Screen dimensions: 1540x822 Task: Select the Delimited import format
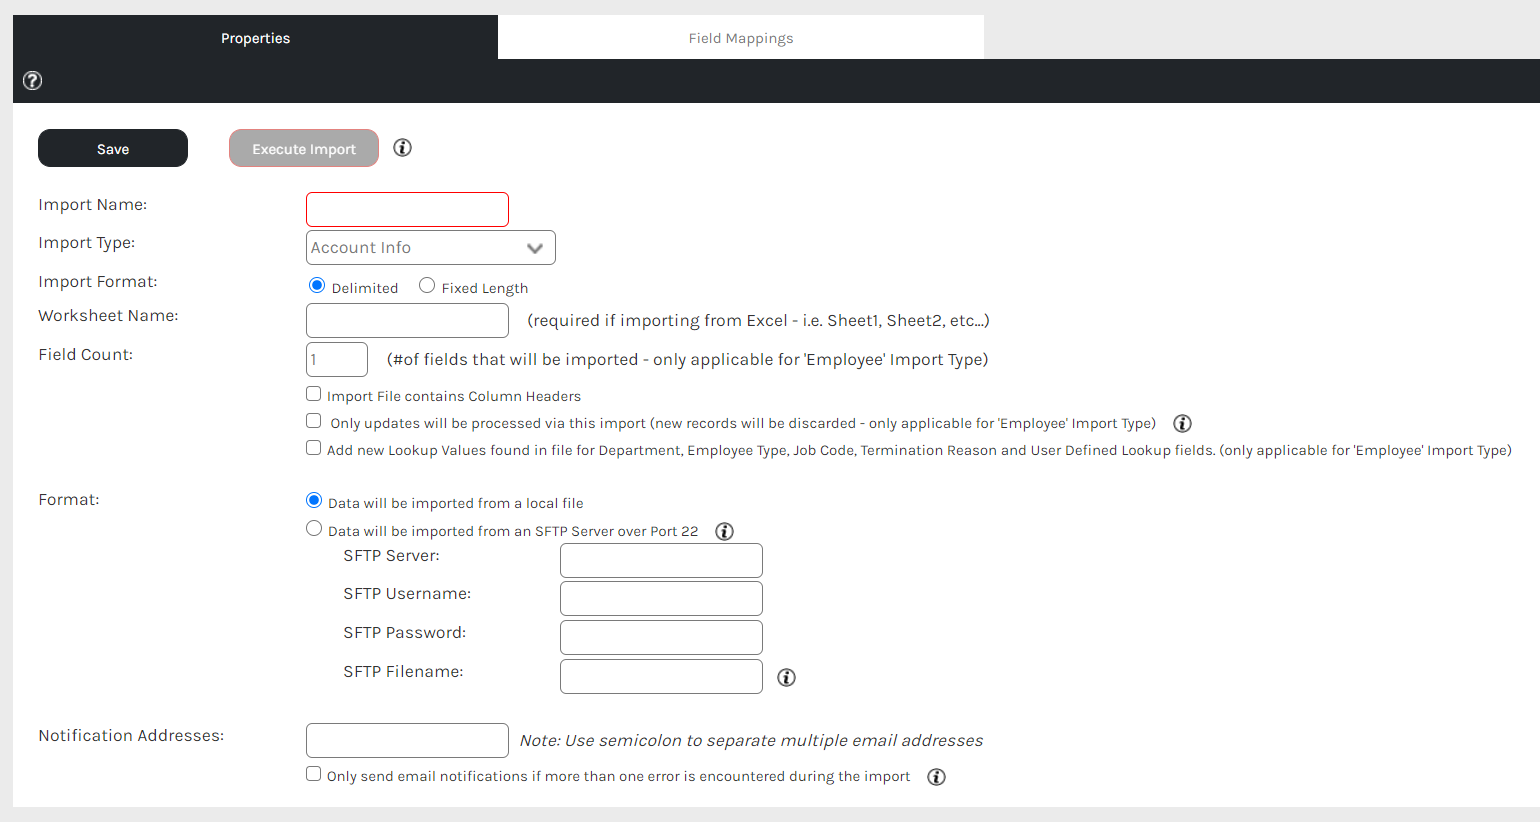317,286
